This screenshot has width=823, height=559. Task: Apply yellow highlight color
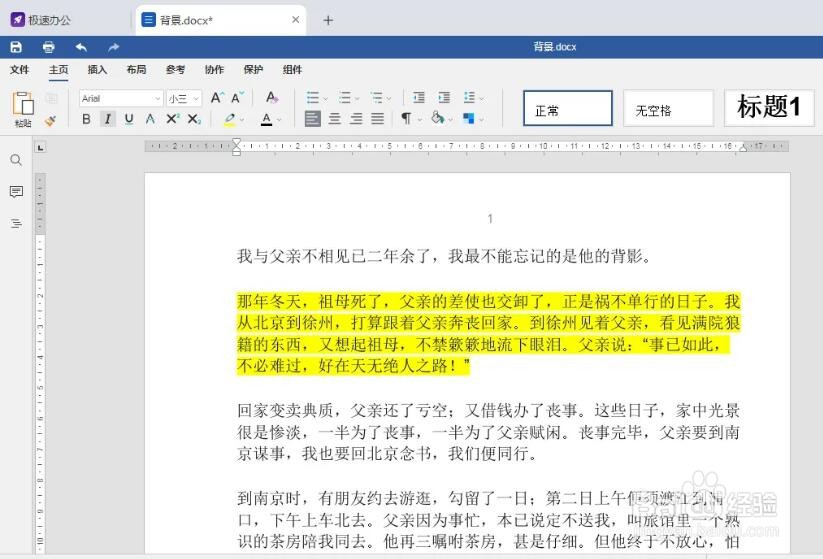tap(229, 120)
